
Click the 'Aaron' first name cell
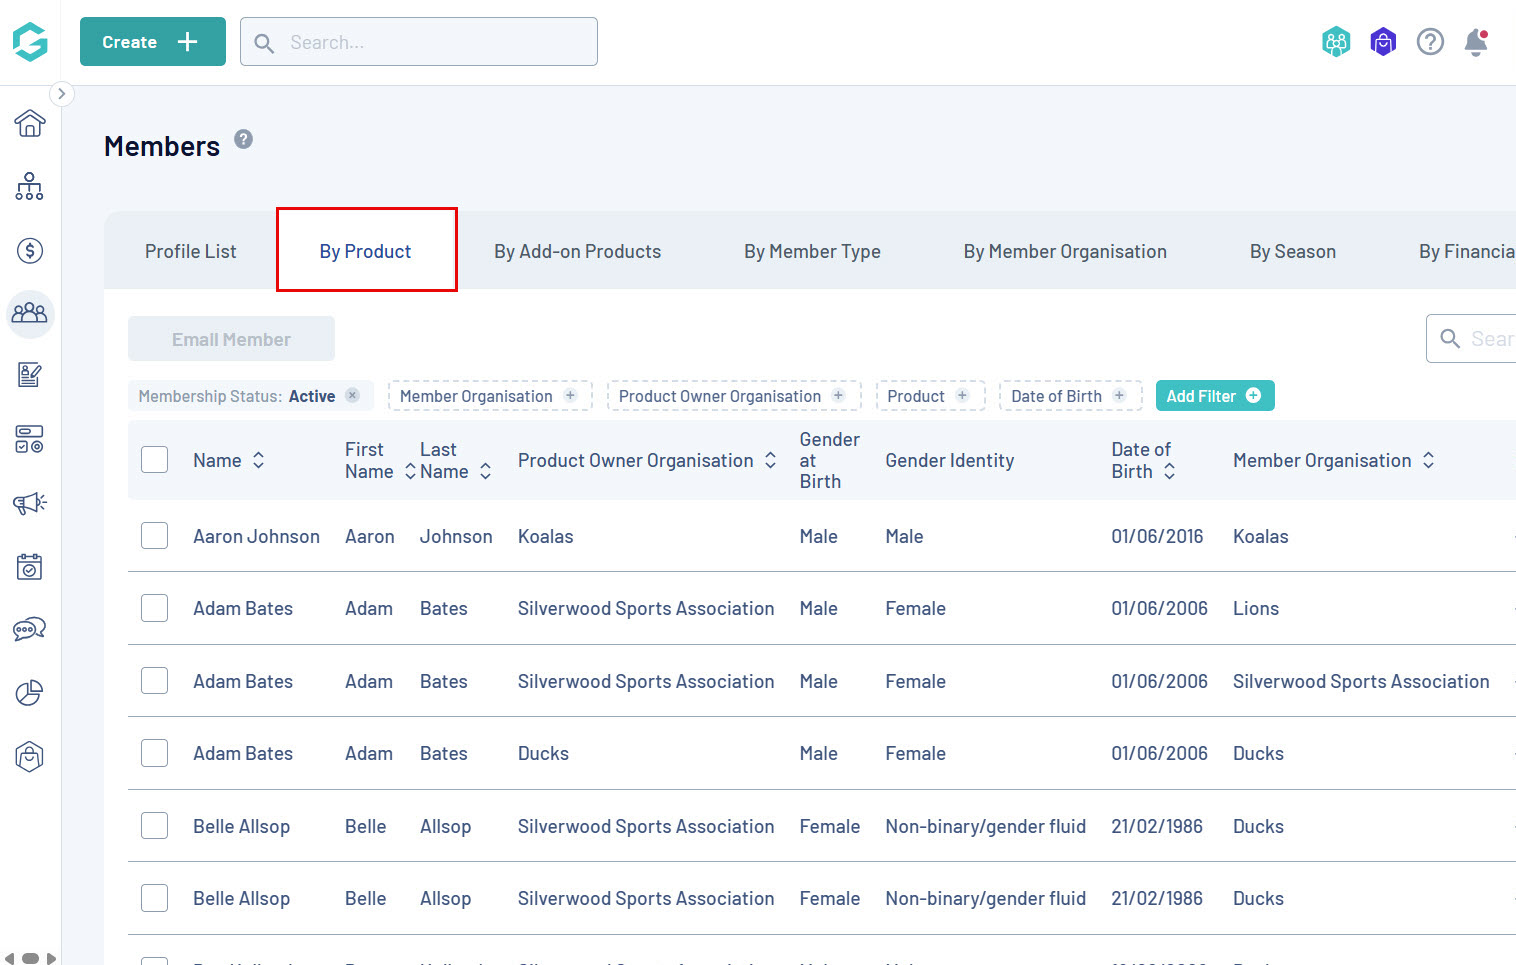pyautogui.click(x=370, y=536)
